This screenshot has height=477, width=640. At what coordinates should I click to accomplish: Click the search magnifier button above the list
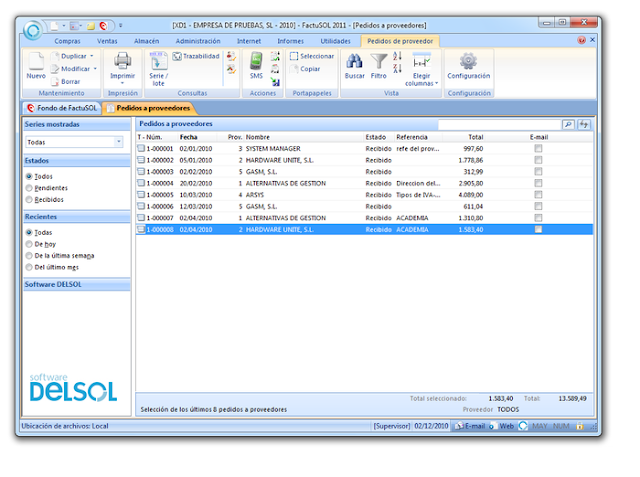pyautogui.click(x=568, y=124)
